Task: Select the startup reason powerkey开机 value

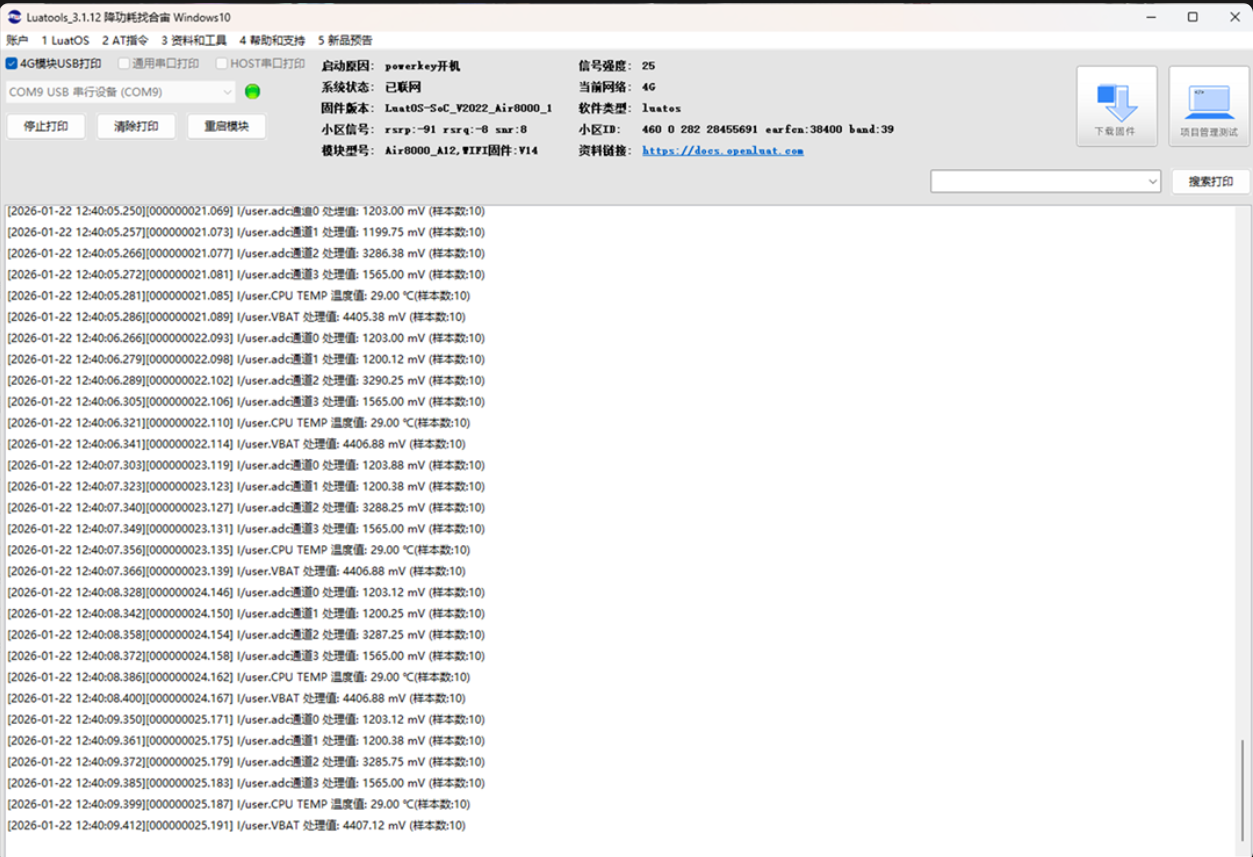Action: [x=422, y=66]
